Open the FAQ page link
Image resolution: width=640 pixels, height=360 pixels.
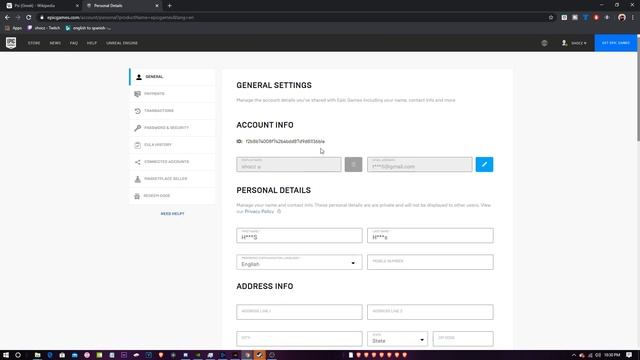pos(74,43)
